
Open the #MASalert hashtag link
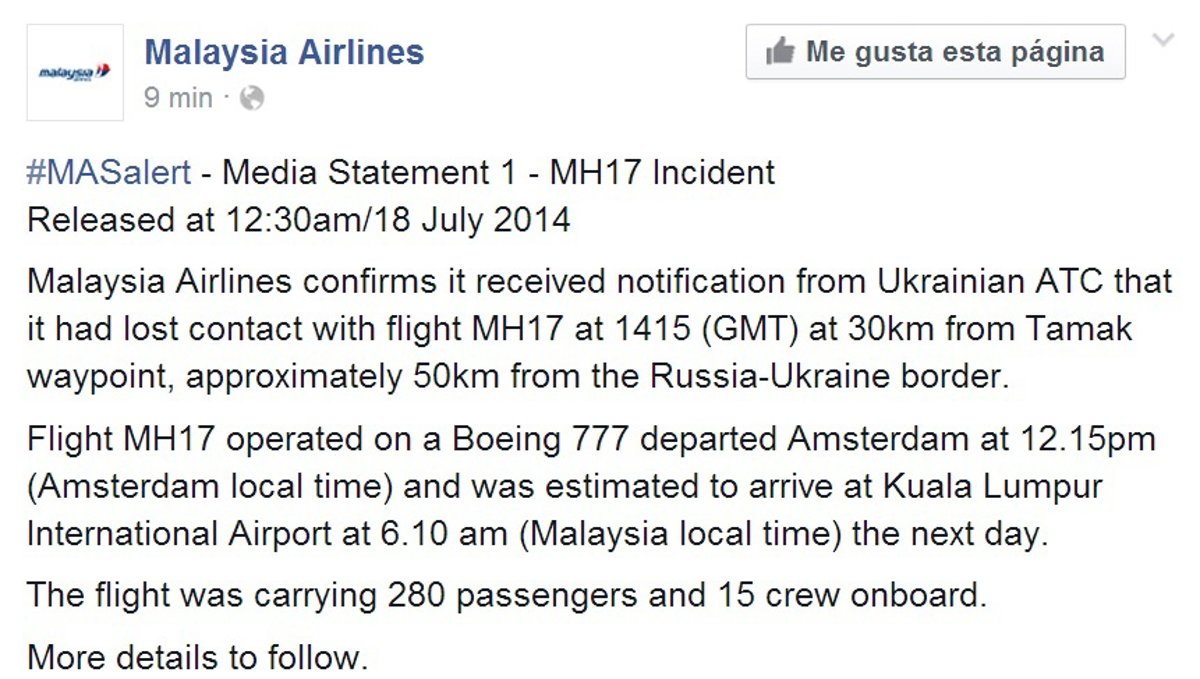coord(109,172)
